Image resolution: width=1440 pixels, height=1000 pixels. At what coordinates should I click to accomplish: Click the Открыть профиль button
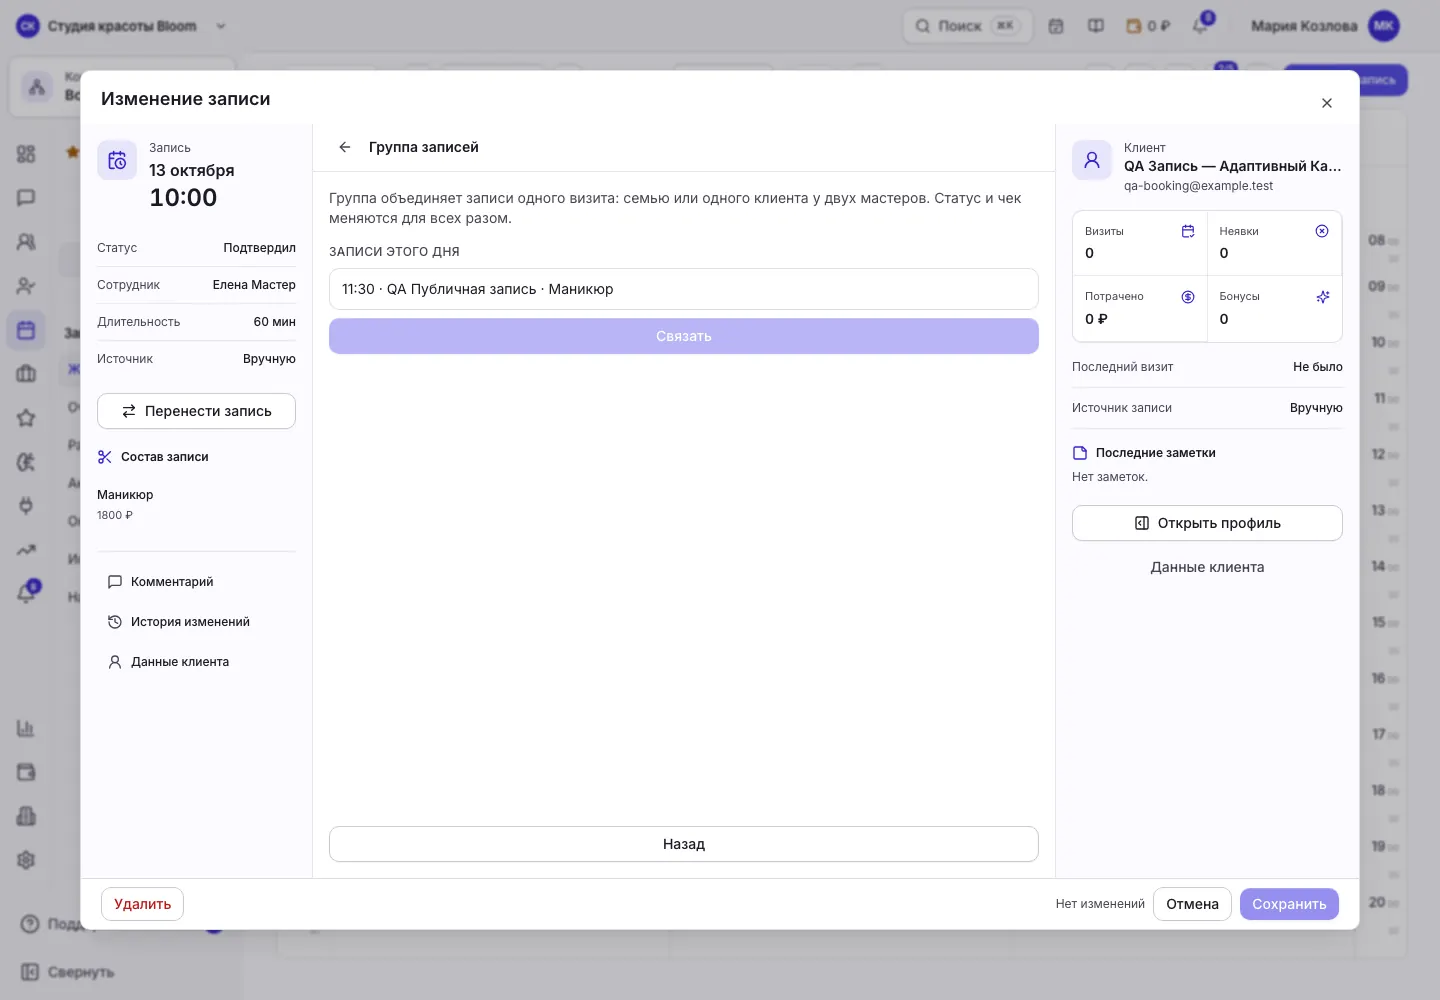[1207, 523]
